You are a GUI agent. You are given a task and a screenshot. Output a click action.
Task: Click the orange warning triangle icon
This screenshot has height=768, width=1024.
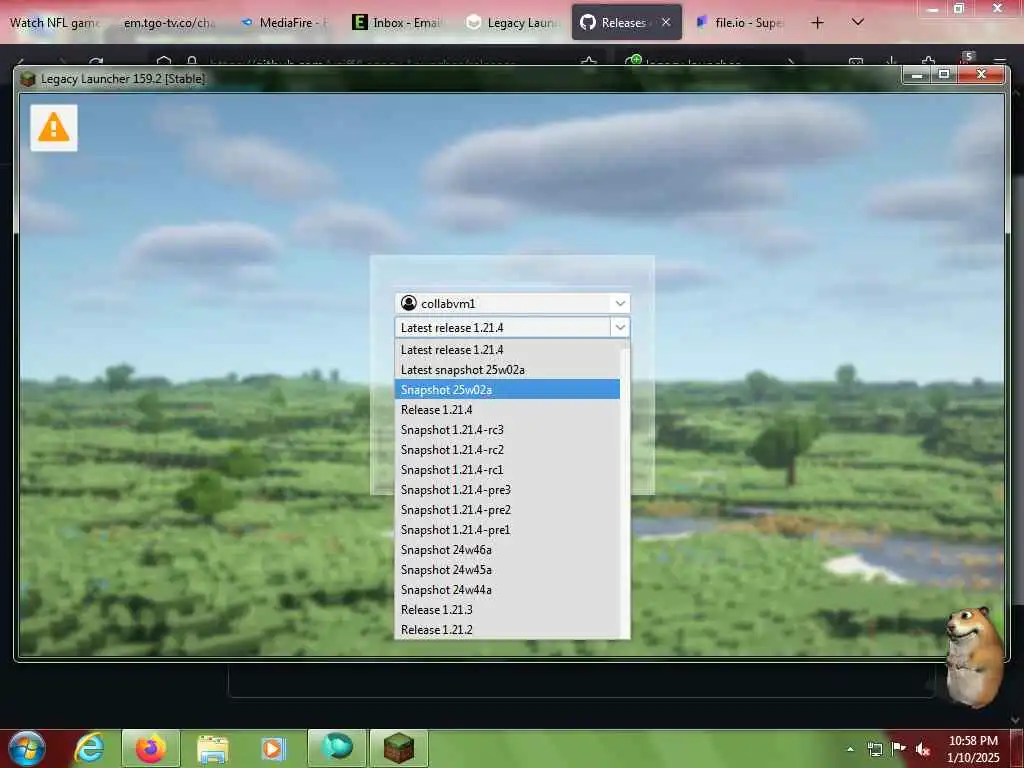54,127
